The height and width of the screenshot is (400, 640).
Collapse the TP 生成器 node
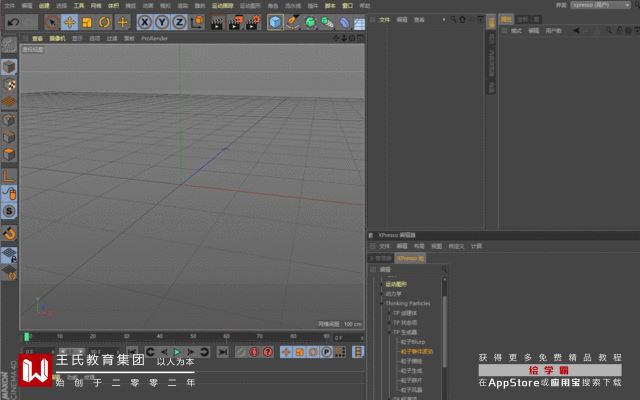tap(389, 332)
